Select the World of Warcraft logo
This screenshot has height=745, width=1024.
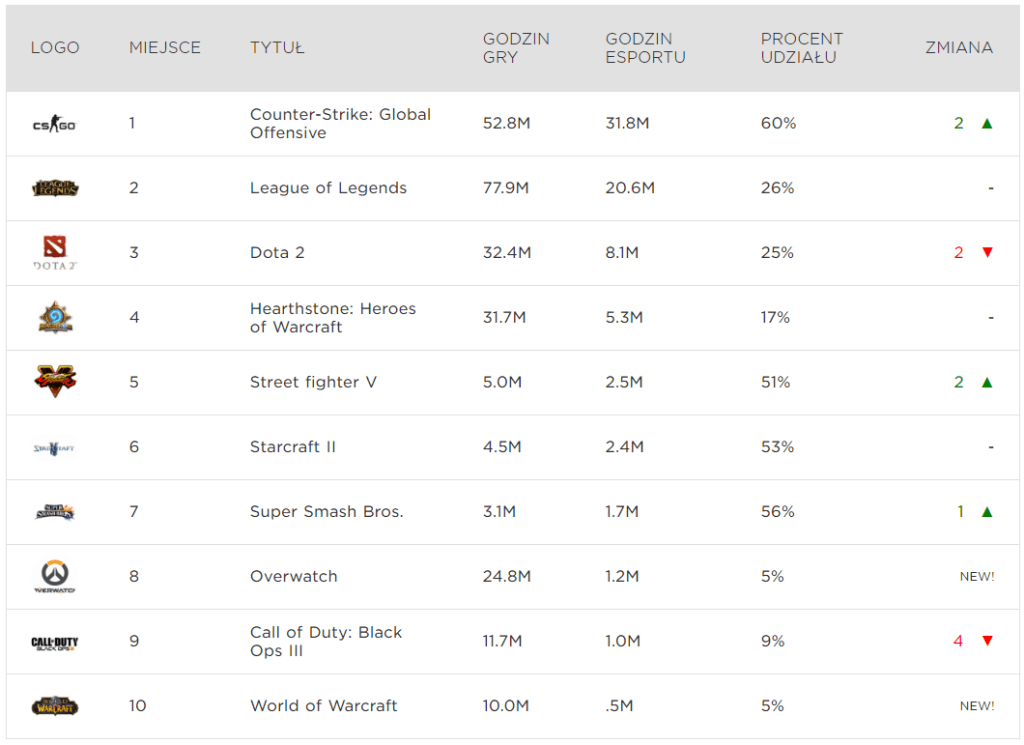(x=55, y=706)
